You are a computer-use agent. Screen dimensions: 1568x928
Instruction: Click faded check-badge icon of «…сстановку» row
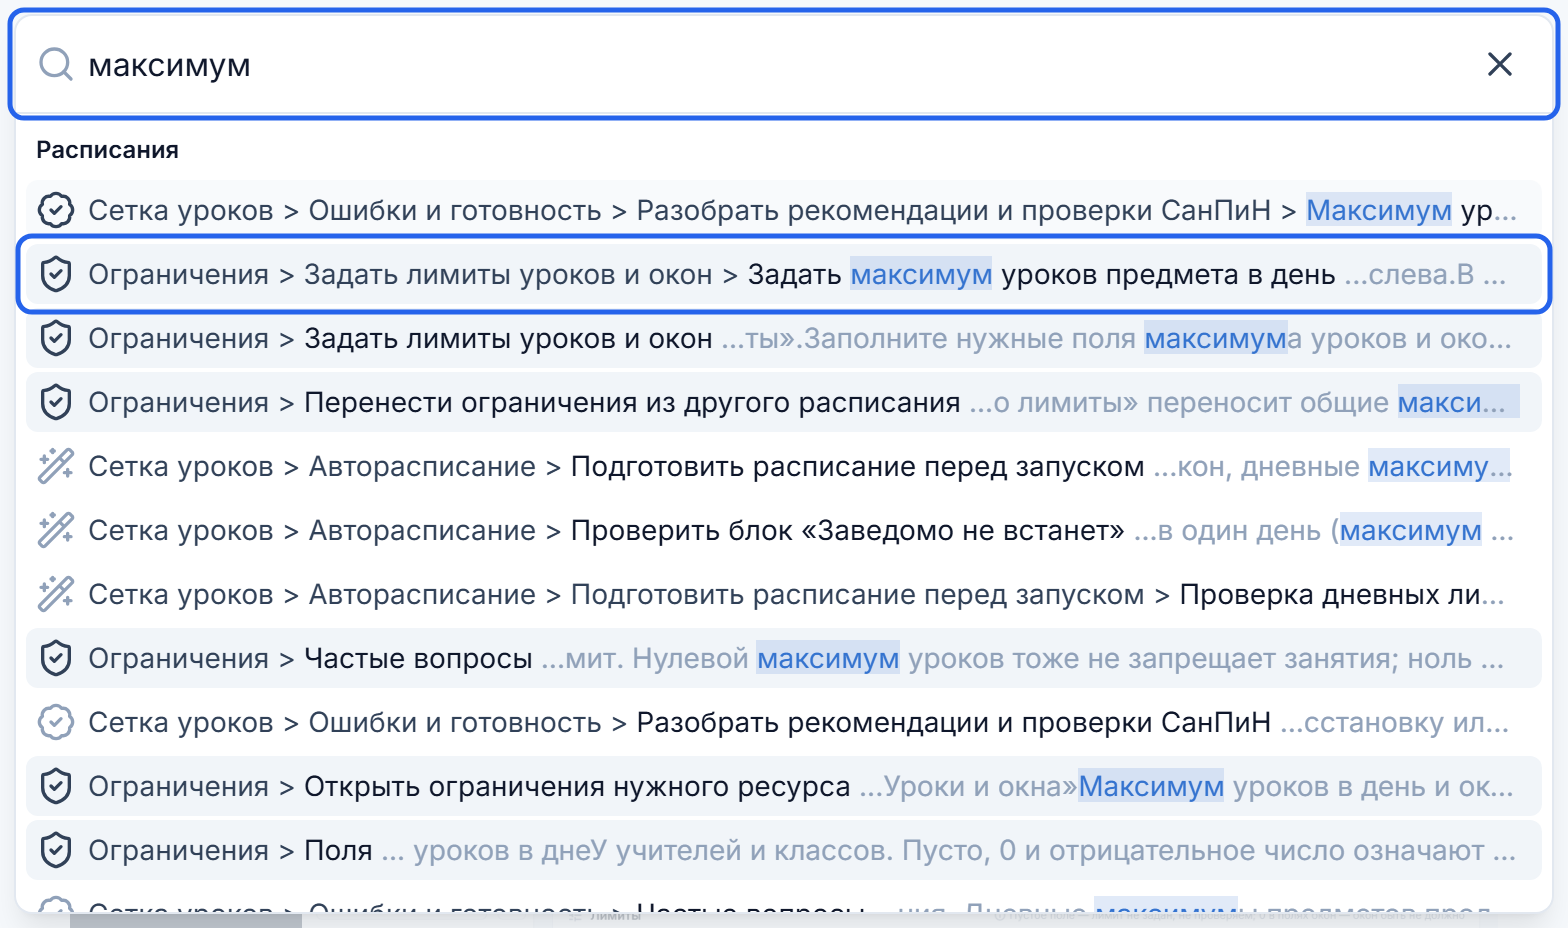click(56, 722)
